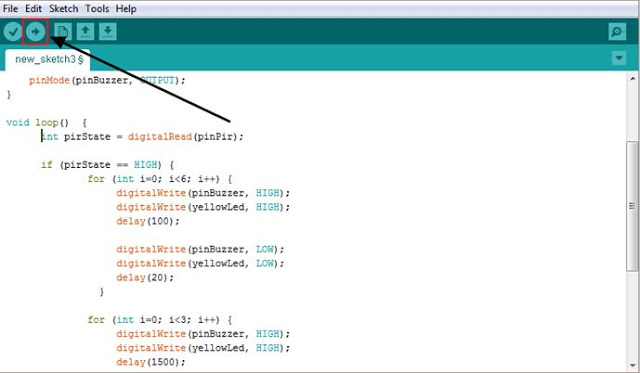Viewport: 640px width, 373px height.
Task: Select the new_sketch3 tab
Action: 48,60
